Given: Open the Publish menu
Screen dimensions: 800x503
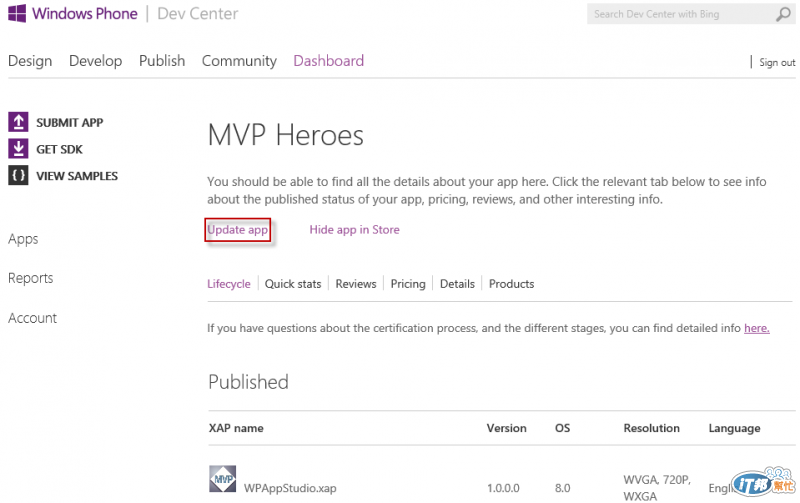Looking at the screenshot, I should pyautogui.click(x=162, y=61).
